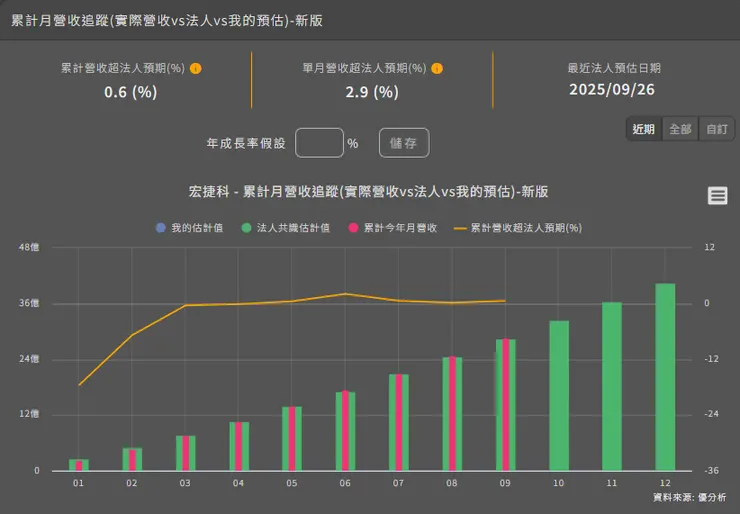Click the 資料來源: 優分析 credit text
Viewport: 740px width, 514px height.
(690, 497)
